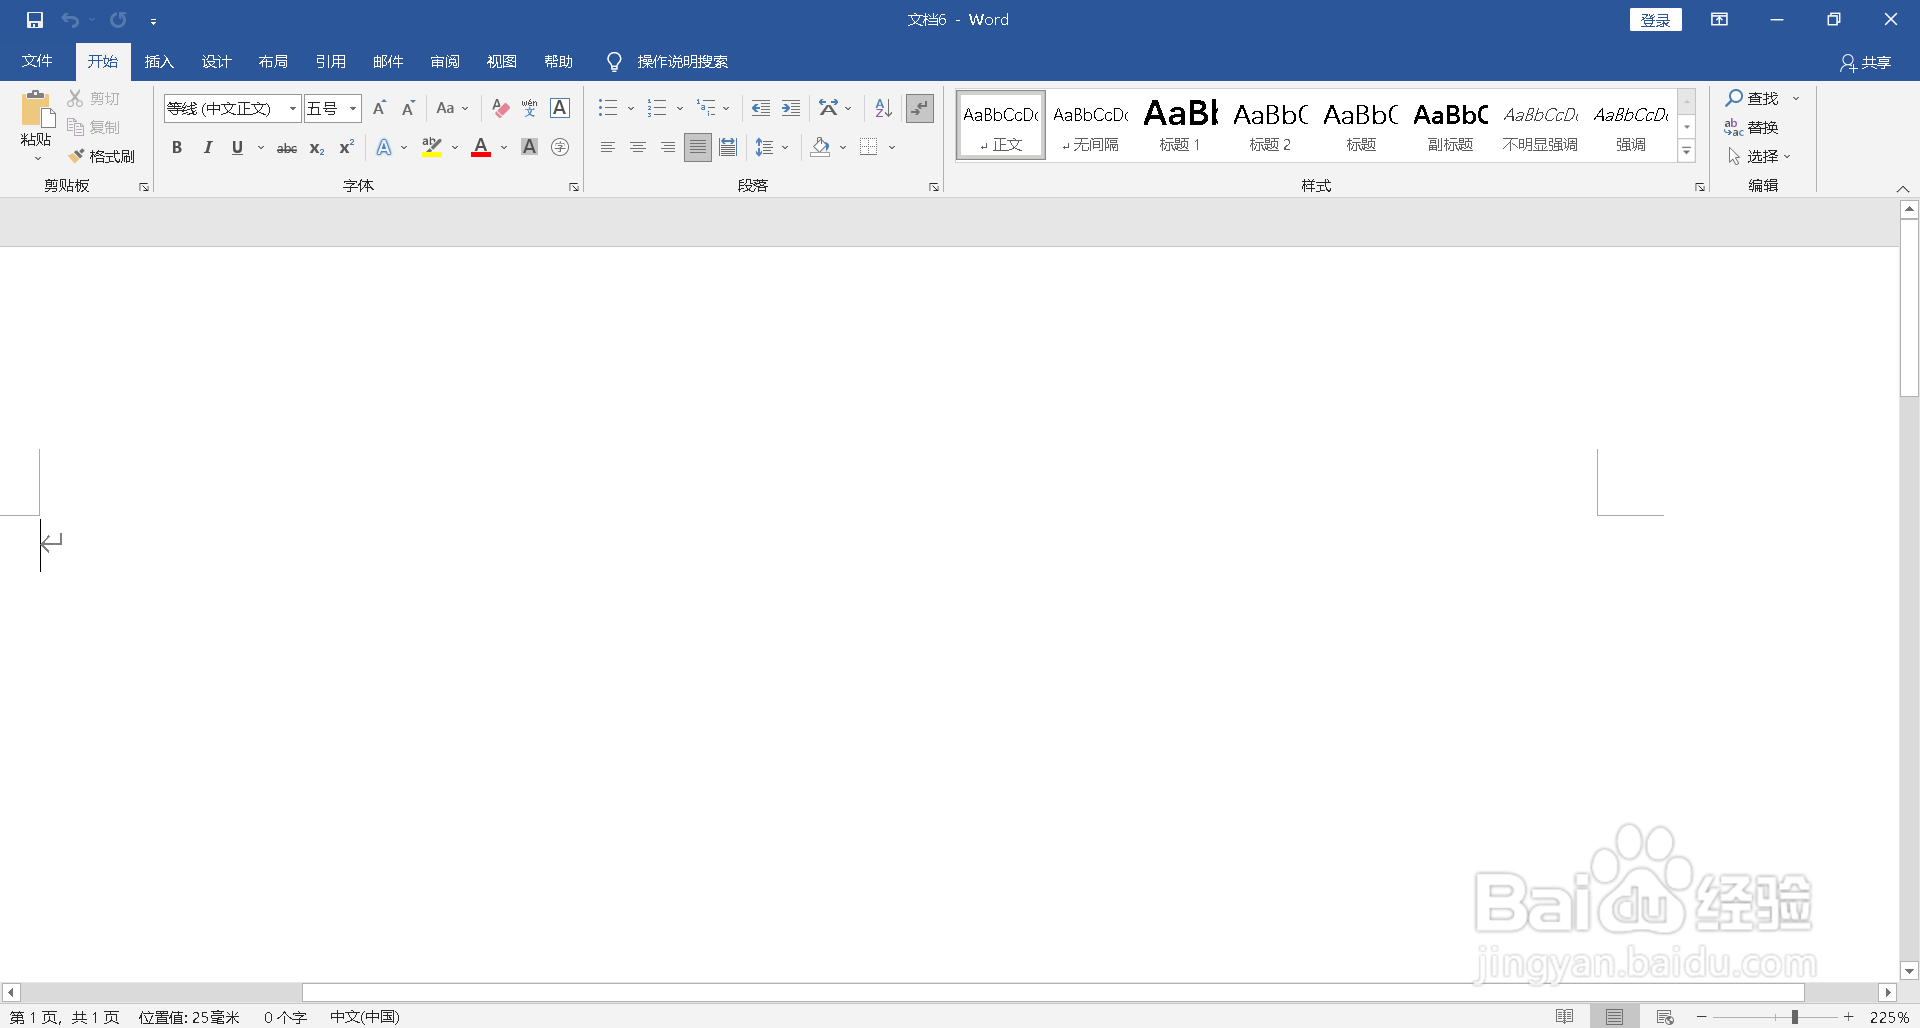Screen dimensions: 1920x1028
Task: Increase paragraph indent
Action: pos(791,108)
